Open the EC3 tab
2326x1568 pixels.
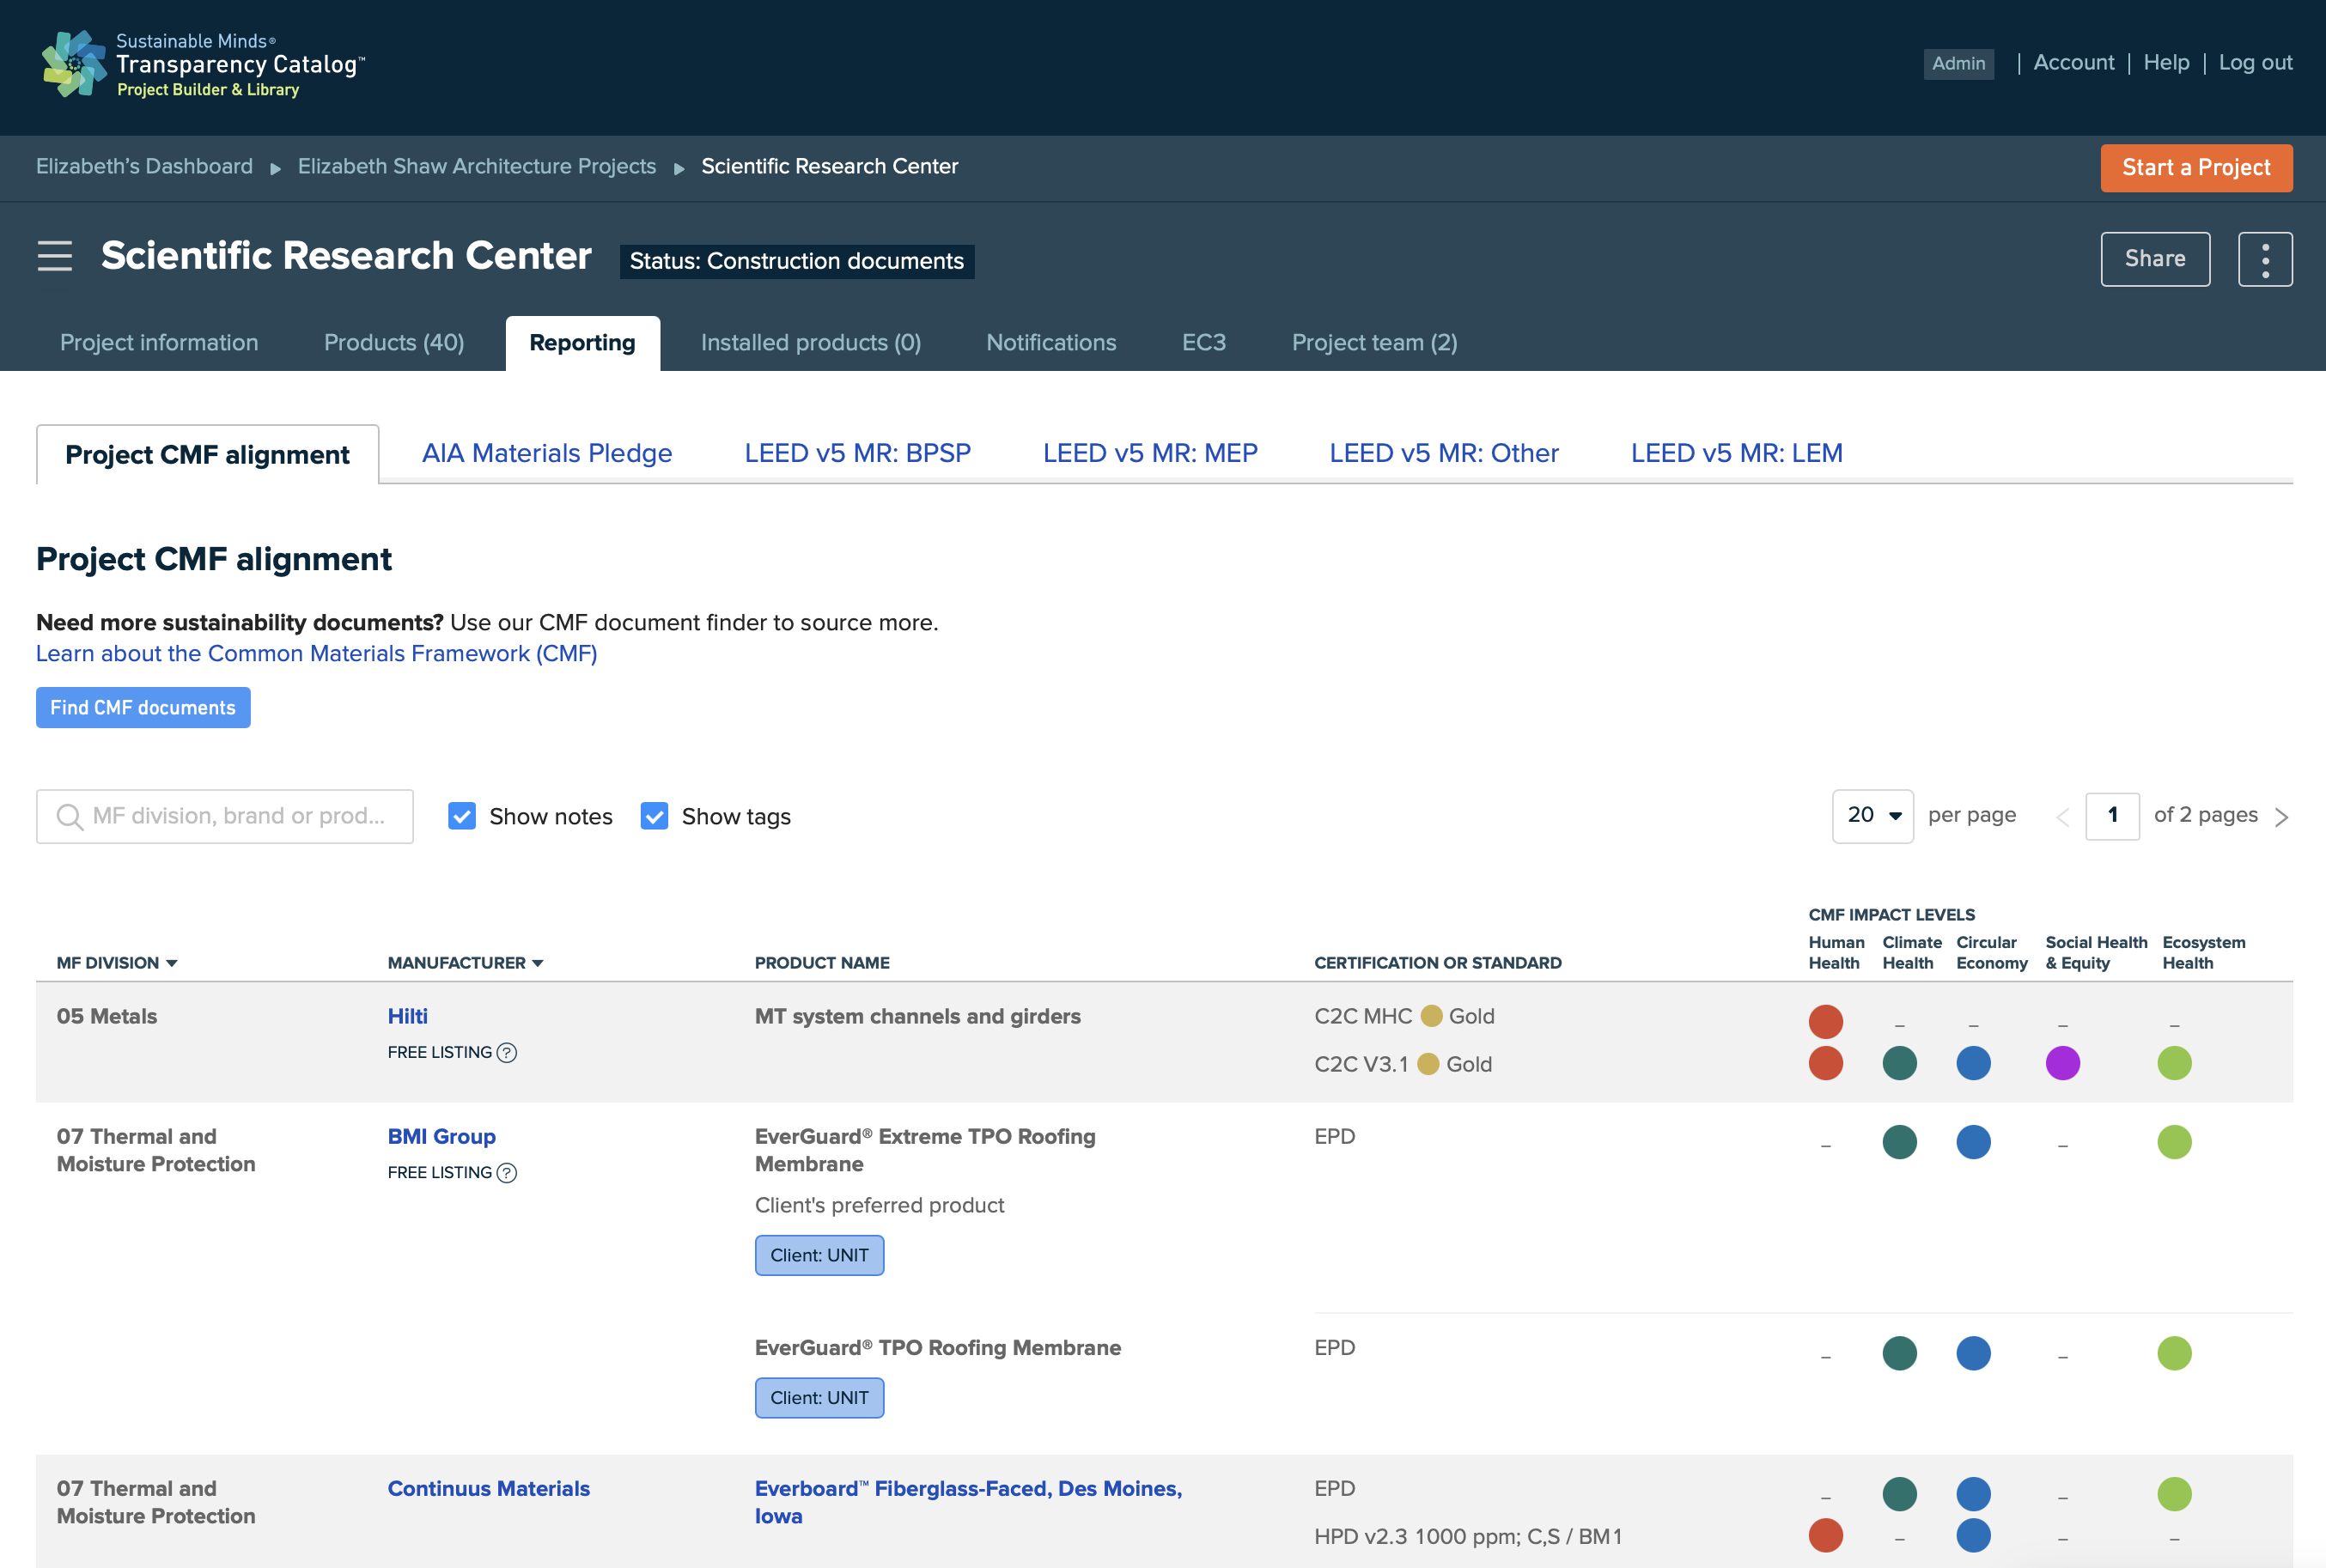pos(1204,343)
